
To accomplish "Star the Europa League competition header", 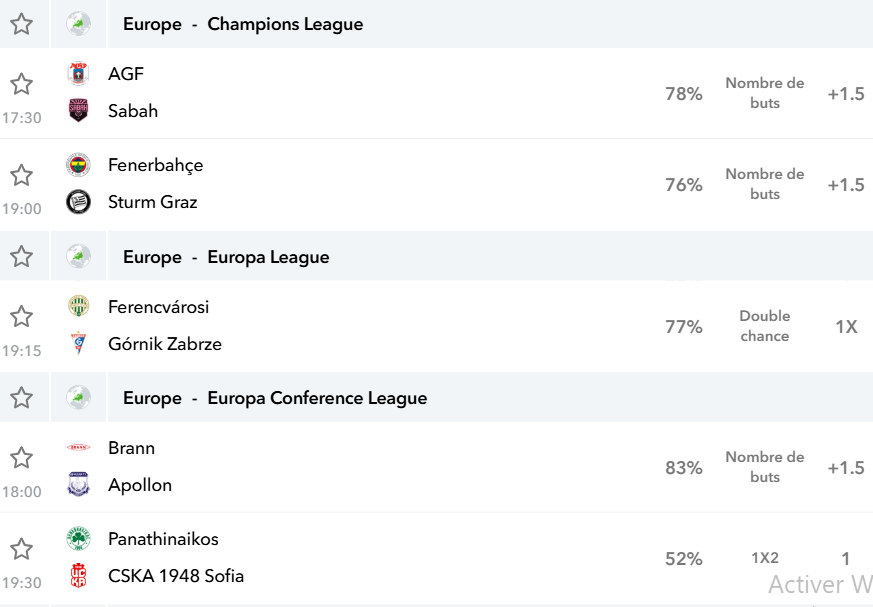I will pyautogui.click(x=22, y=257).
